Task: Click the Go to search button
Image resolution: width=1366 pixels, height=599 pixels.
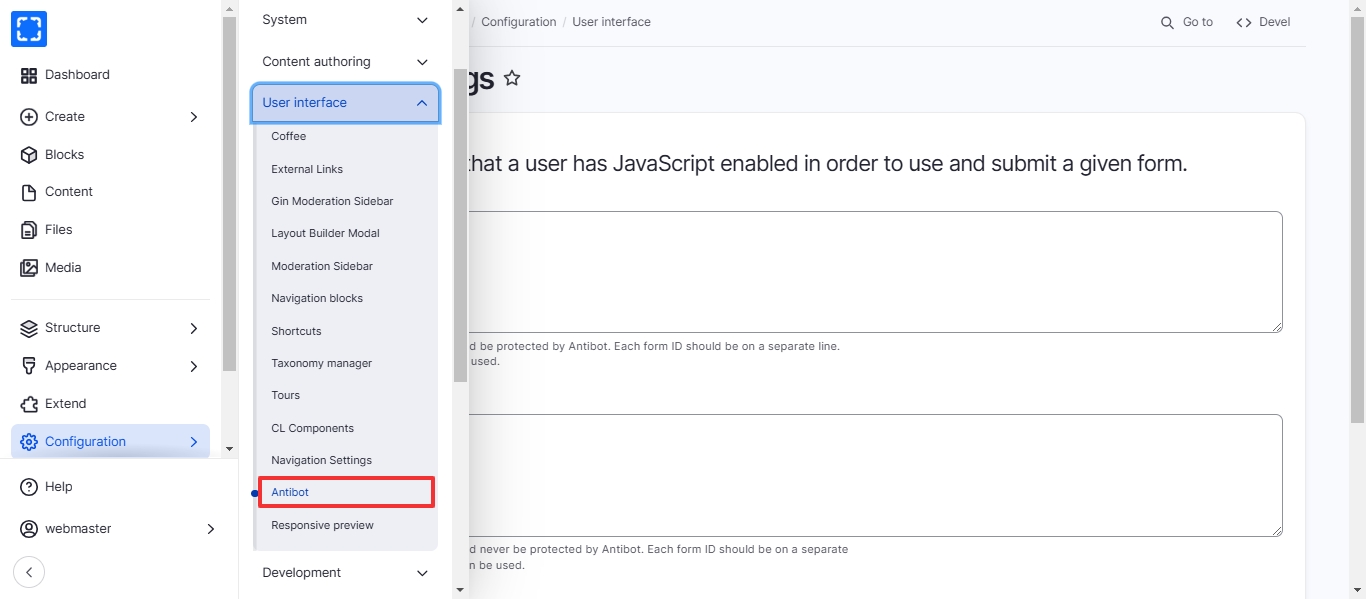Action: coord(1187,22)
